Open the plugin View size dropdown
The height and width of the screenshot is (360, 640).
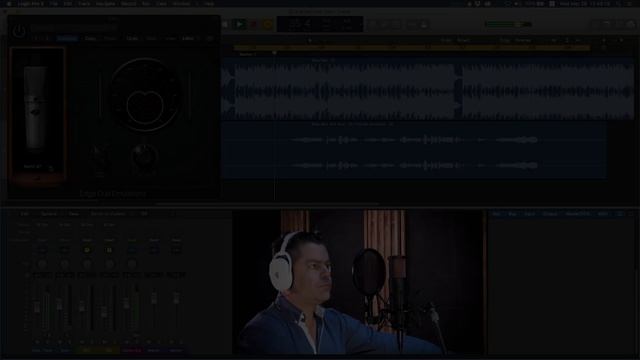pos(190,38)
